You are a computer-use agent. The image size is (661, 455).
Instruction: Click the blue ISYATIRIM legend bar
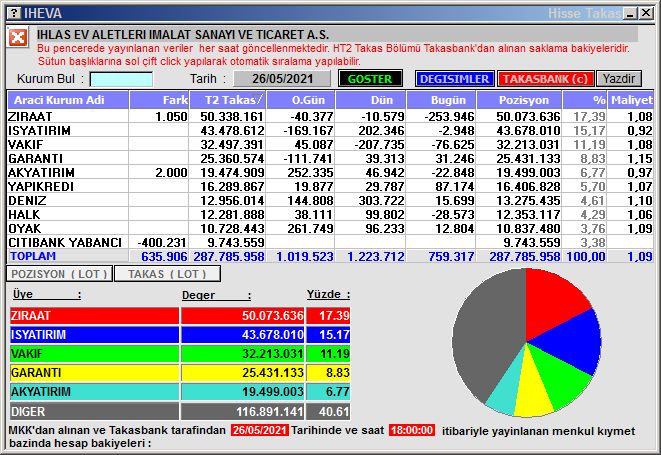click(94, 335)
